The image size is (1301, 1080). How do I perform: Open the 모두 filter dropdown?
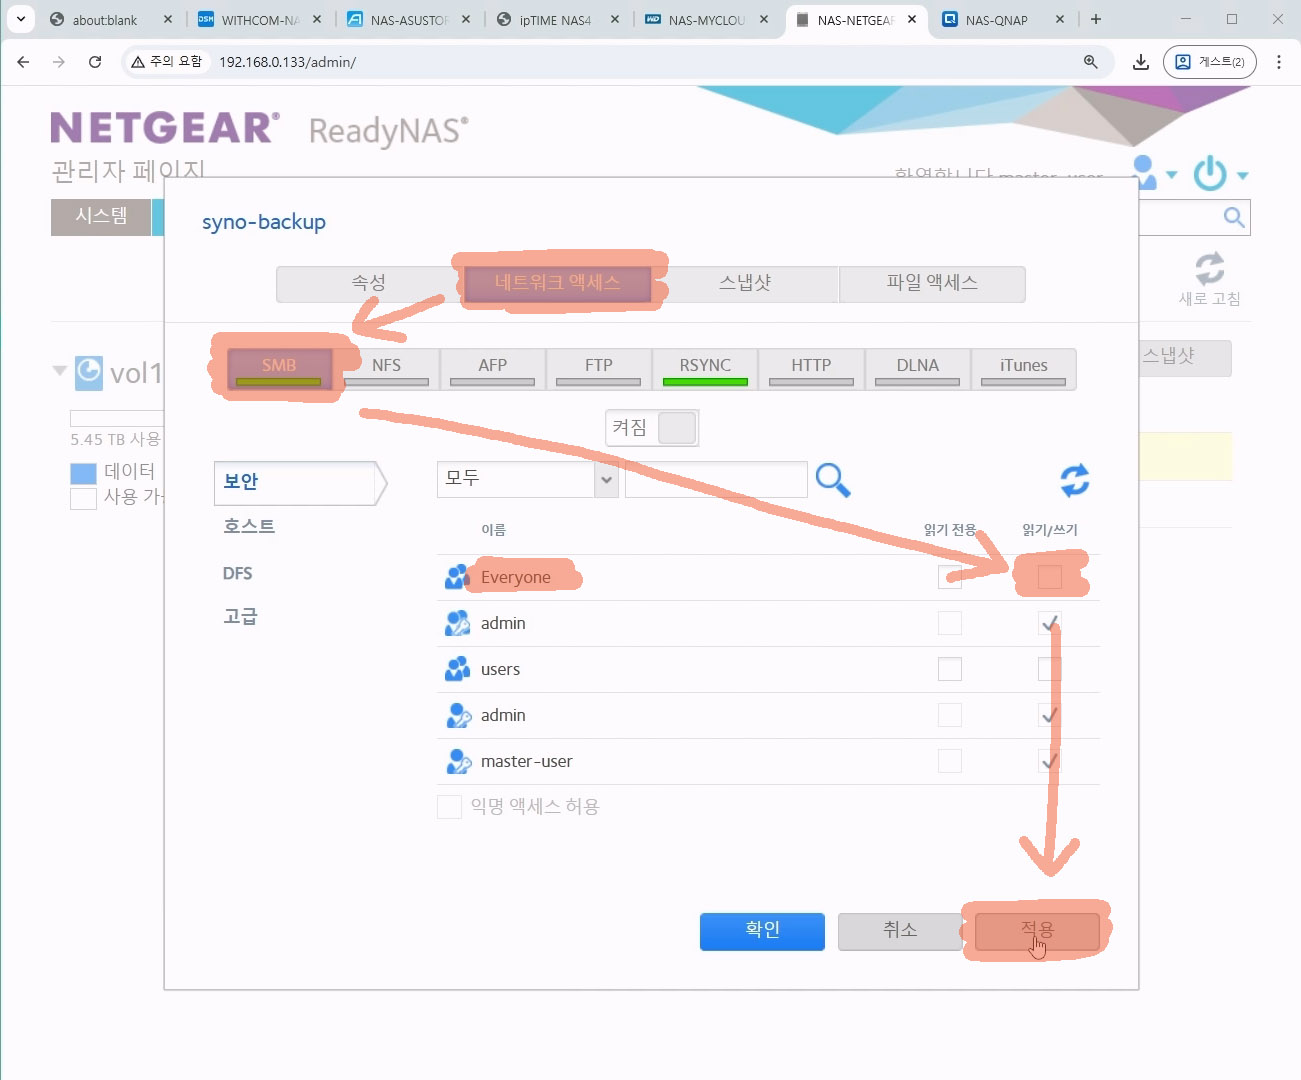[x=606, y=480]
